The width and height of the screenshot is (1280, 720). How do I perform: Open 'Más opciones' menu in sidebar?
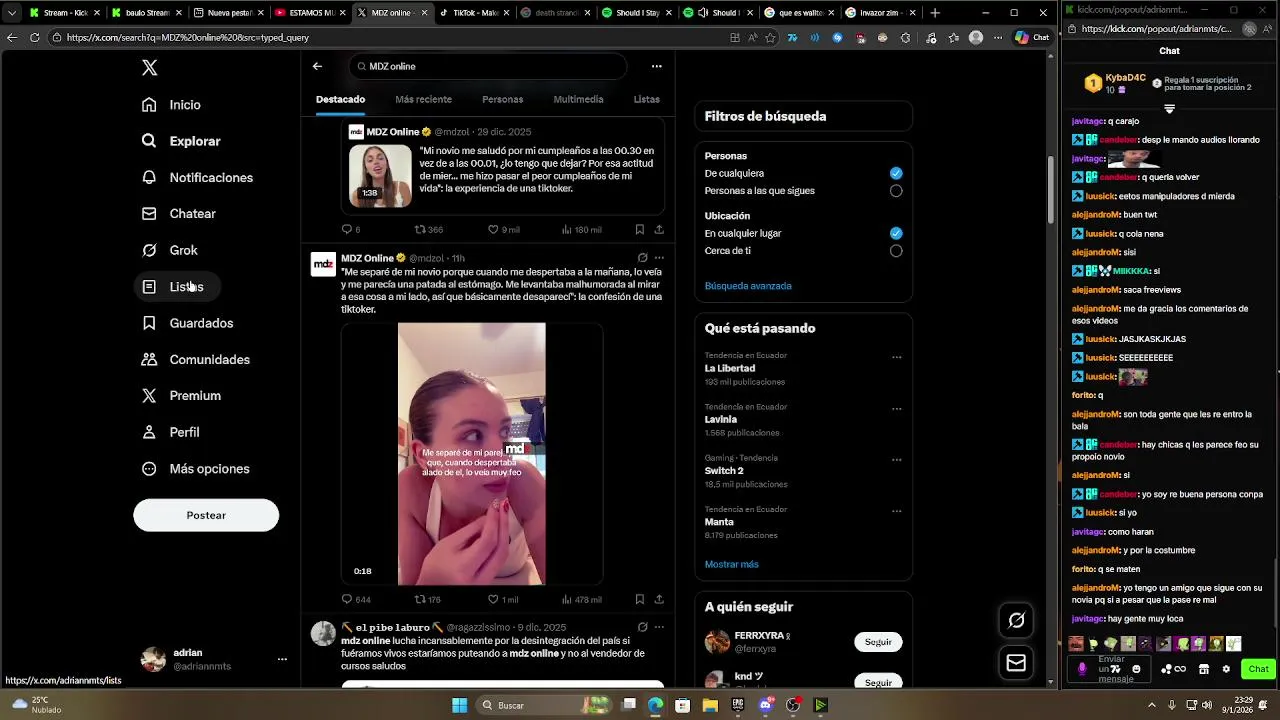[196, 469]
